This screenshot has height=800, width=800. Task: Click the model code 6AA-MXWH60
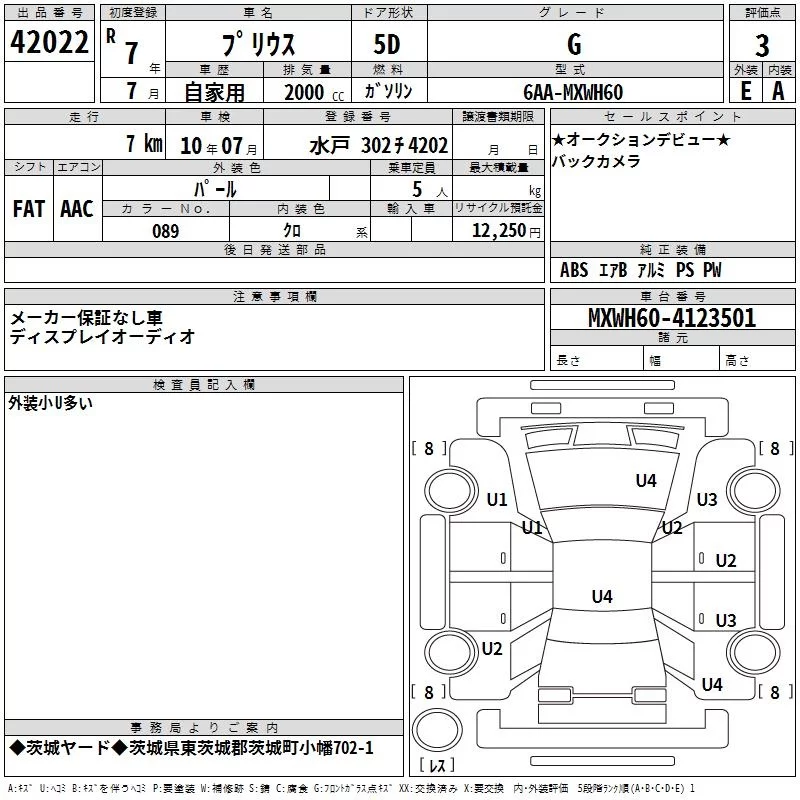coord(573,92)
